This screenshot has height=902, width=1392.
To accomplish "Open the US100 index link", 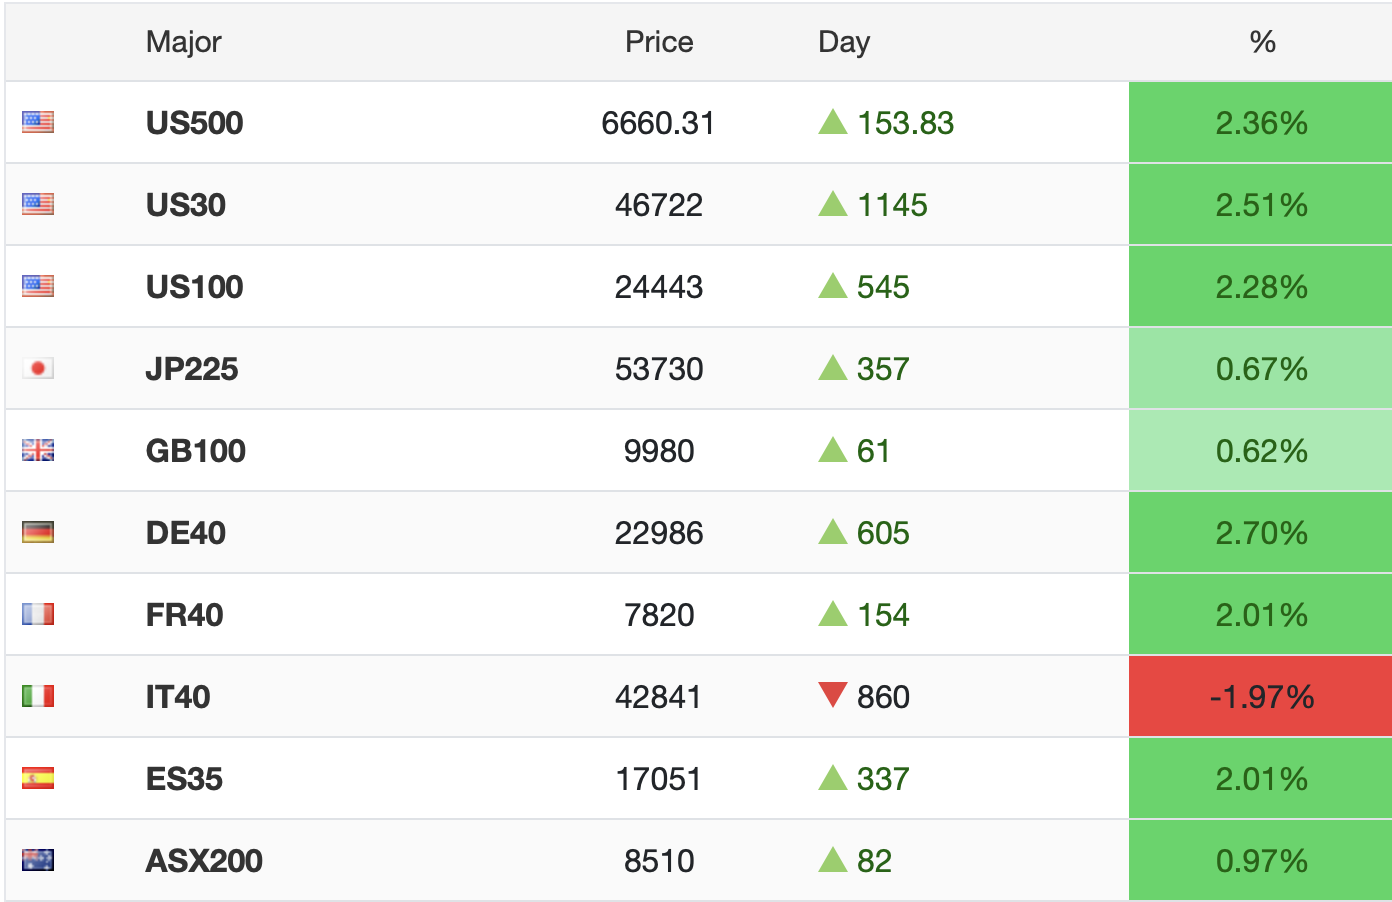I will [x=195, y=287].
